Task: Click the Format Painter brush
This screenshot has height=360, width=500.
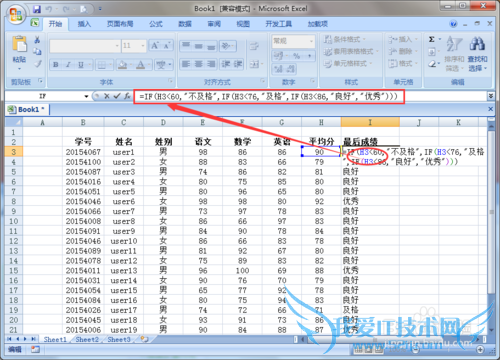Action: (37, 63)
